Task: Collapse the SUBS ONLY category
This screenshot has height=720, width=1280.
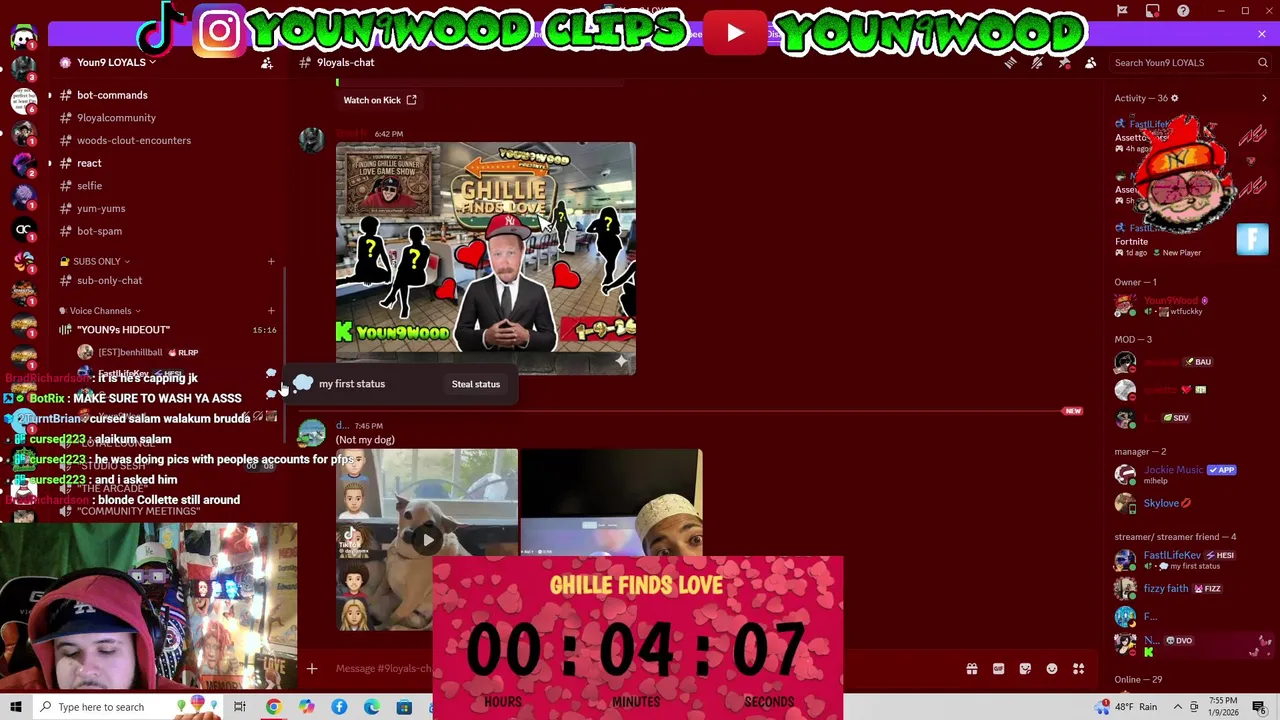Action: coord(95,261)
